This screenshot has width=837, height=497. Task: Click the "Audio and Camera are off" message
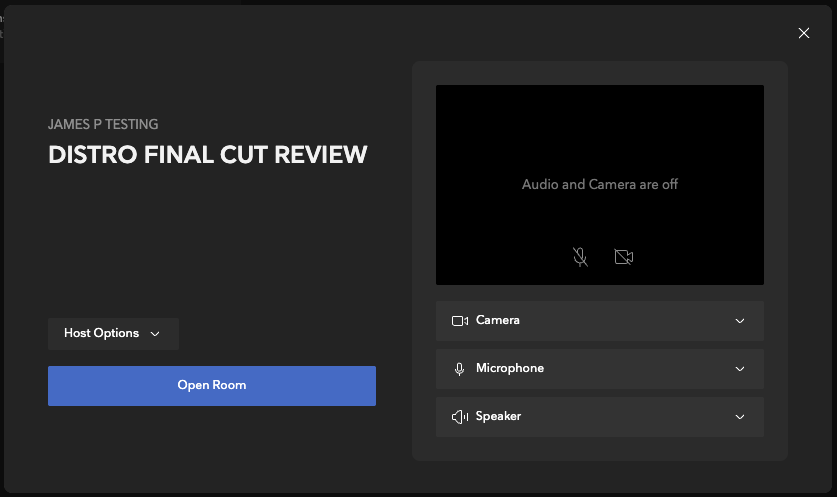click(x=600, y=185)
